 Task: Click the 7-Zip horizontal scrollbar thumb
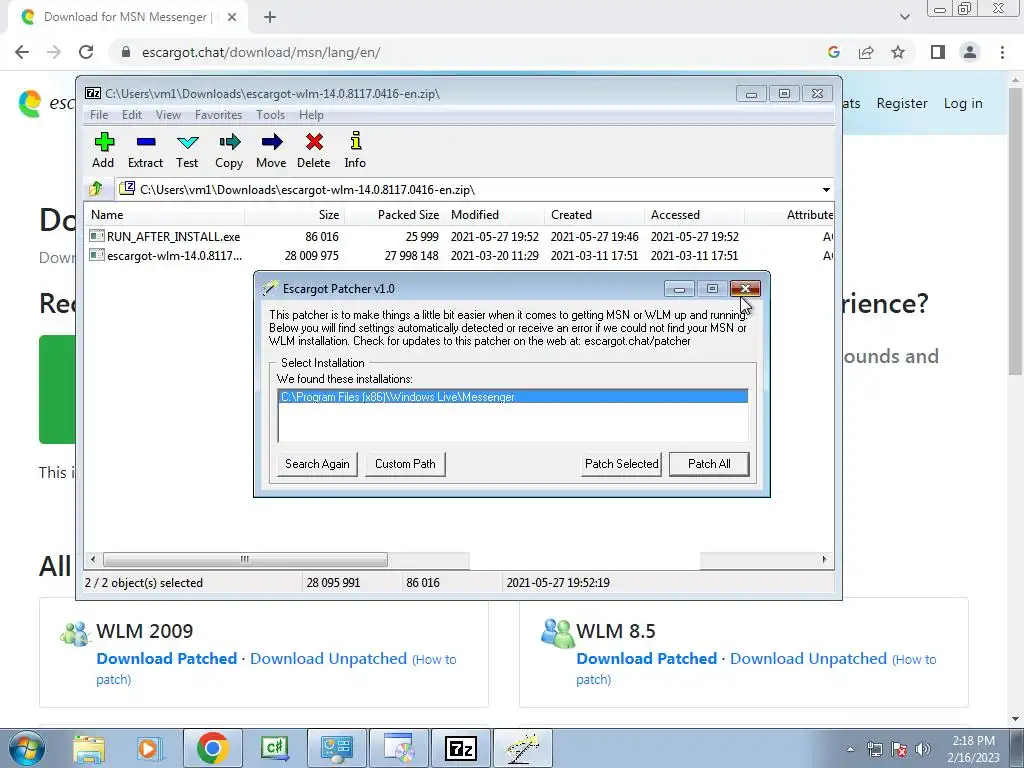pyautogui.click(x=245, y=560)
